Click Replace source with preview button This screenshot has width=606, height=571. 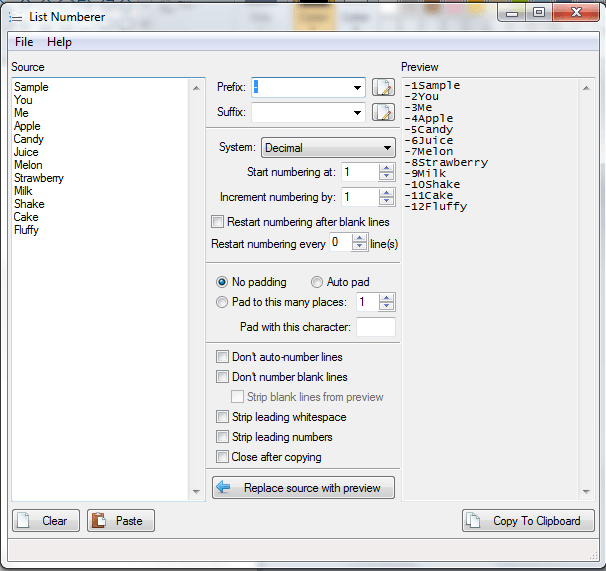click(x=303, y=487)
